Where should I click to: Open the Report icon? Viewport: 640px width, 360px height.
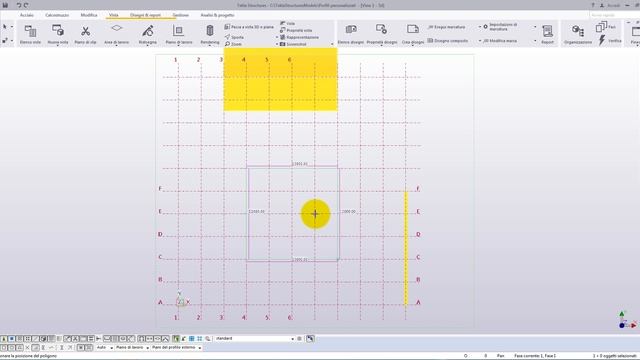point(547,34)
